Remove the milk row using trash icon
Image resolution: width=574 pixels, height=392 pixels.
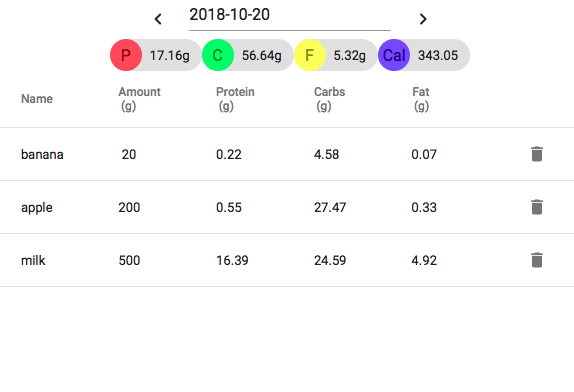[537, 260]
